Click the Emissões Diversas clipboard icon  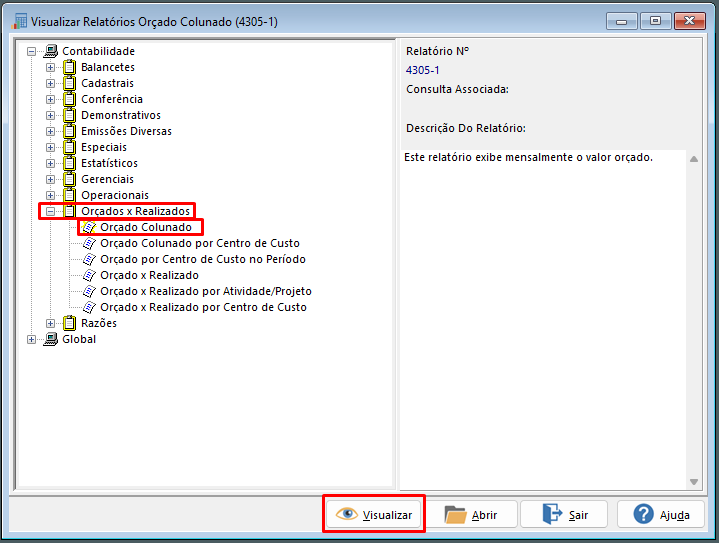coord(69,132)
